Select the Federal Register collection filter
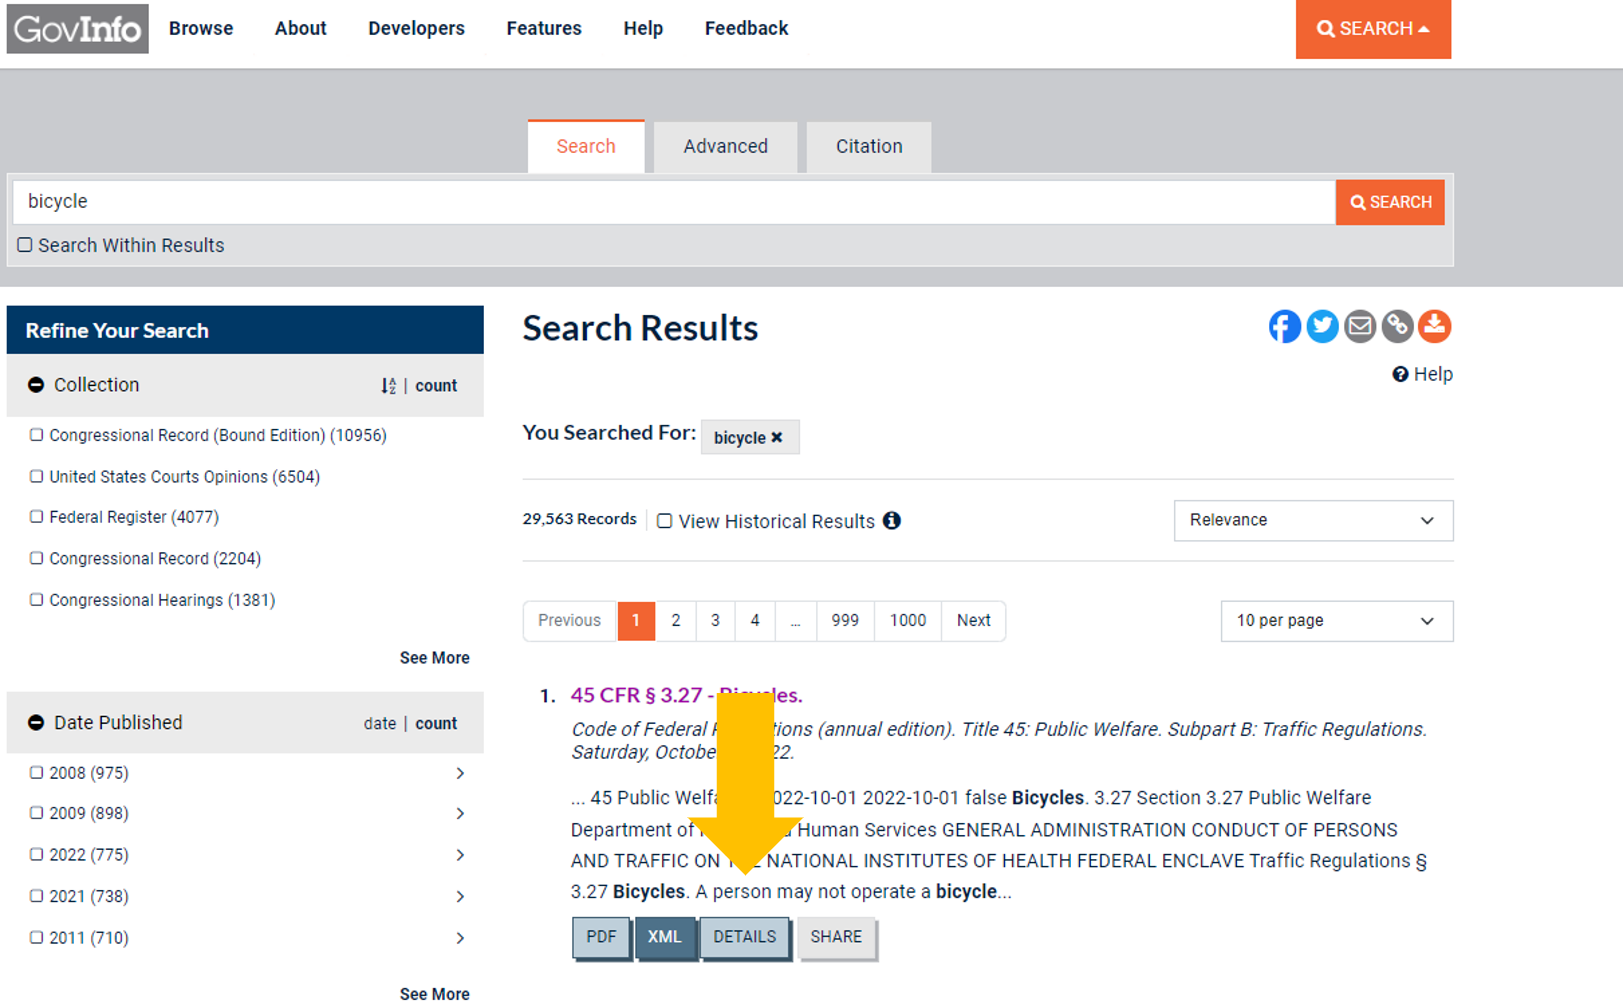Screen dimensions: 1623x1004 [x=37, y=516]
